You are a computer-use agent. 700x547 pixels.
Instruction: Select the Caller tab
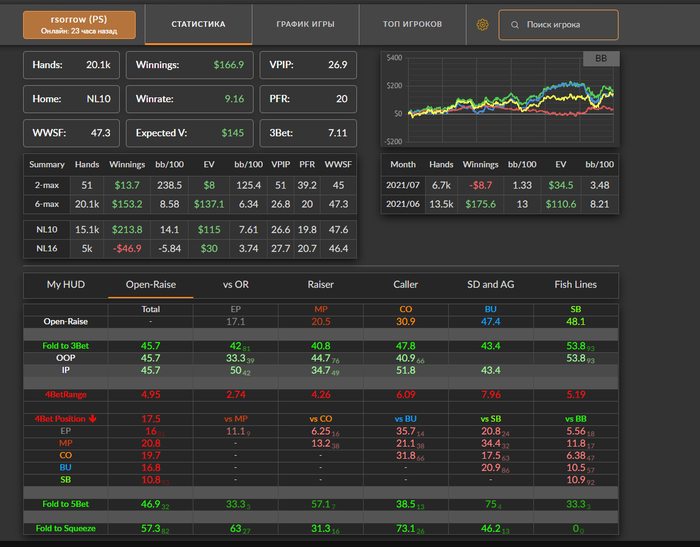pyautogui.click(x=405, y=285)
